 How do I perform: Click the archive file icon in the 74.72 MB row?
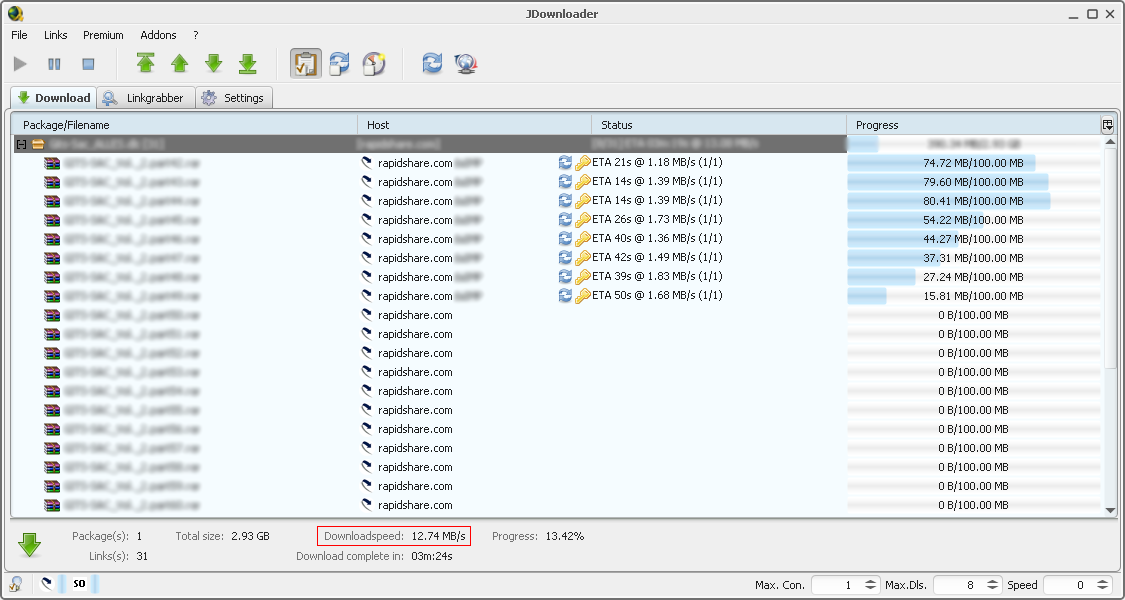52,163
